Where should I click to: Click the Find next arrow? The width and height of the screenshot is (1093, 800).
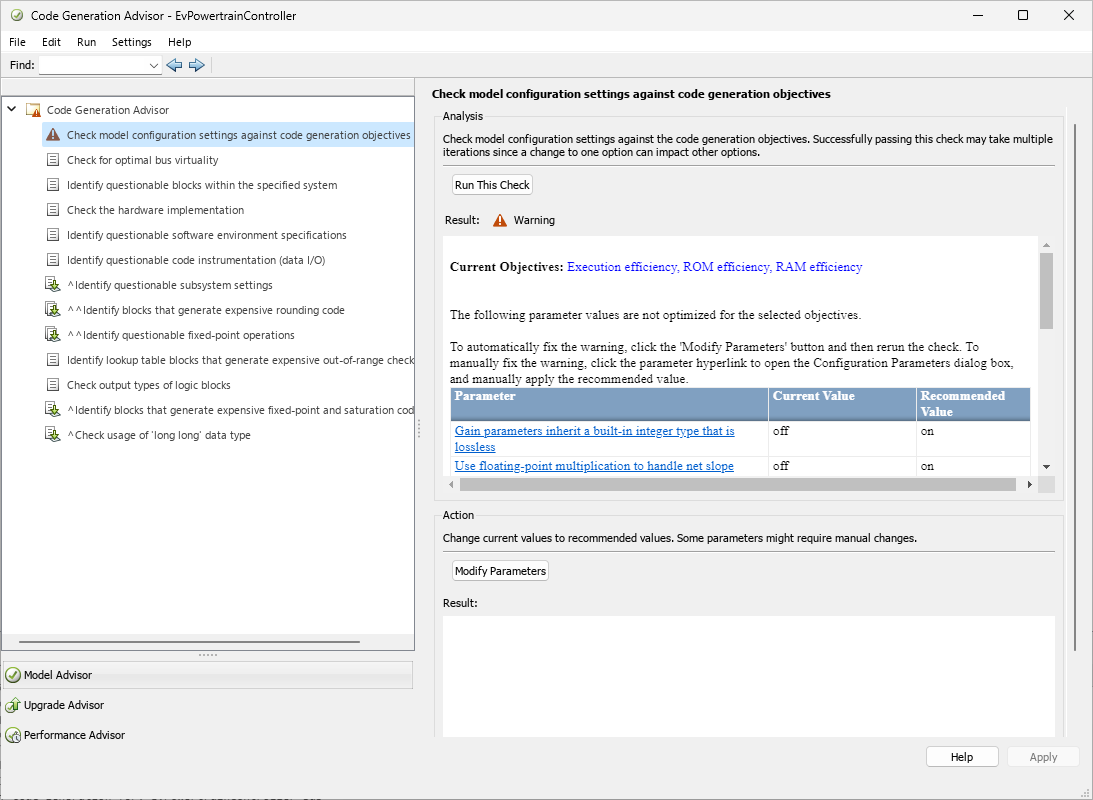[x=197, y=64]
